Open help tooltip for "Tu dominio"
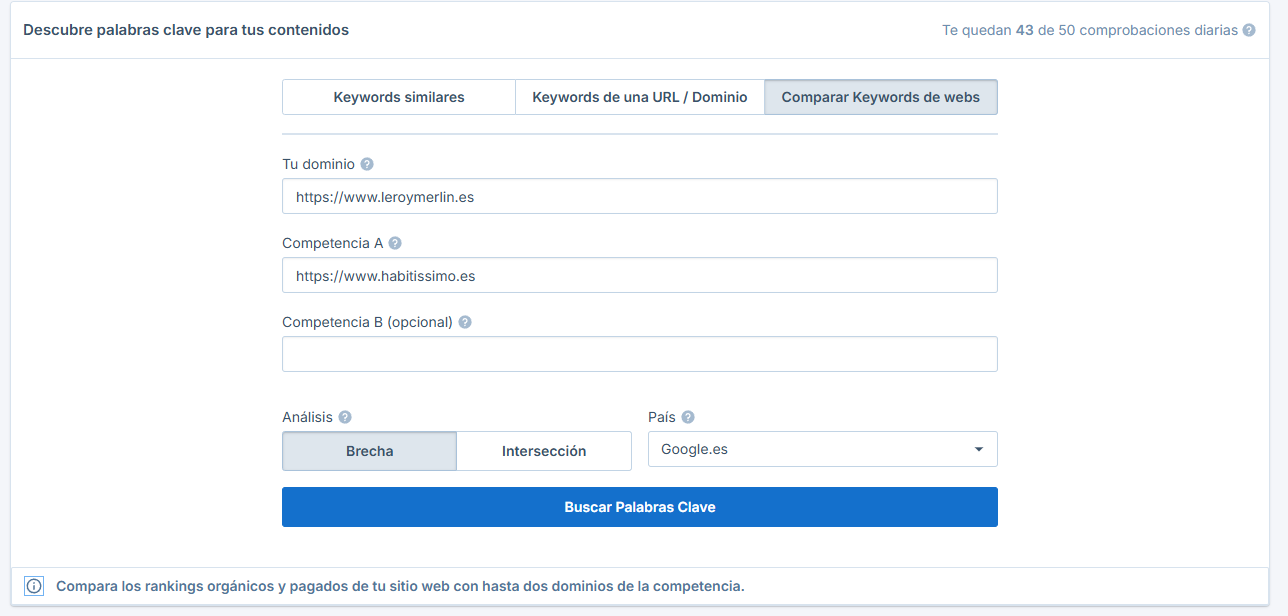The height and width of the screenshot is (616, 1288). click(x=366, y=163)
